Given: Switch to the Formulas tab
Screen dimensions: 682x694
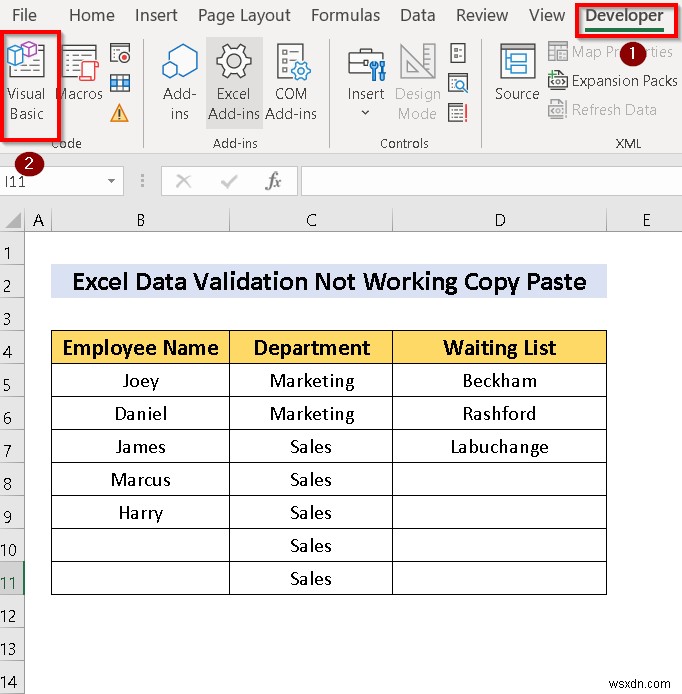Looking at the screenshot, I should tap(345, 15).
